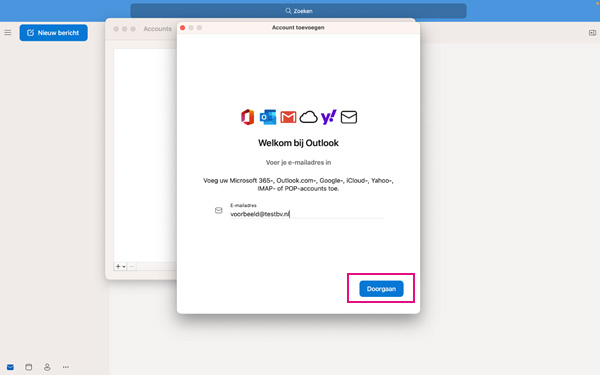Click envelope icon beside E-mailadres field
This screenshot has height=375, width=600.
[218, 210]
